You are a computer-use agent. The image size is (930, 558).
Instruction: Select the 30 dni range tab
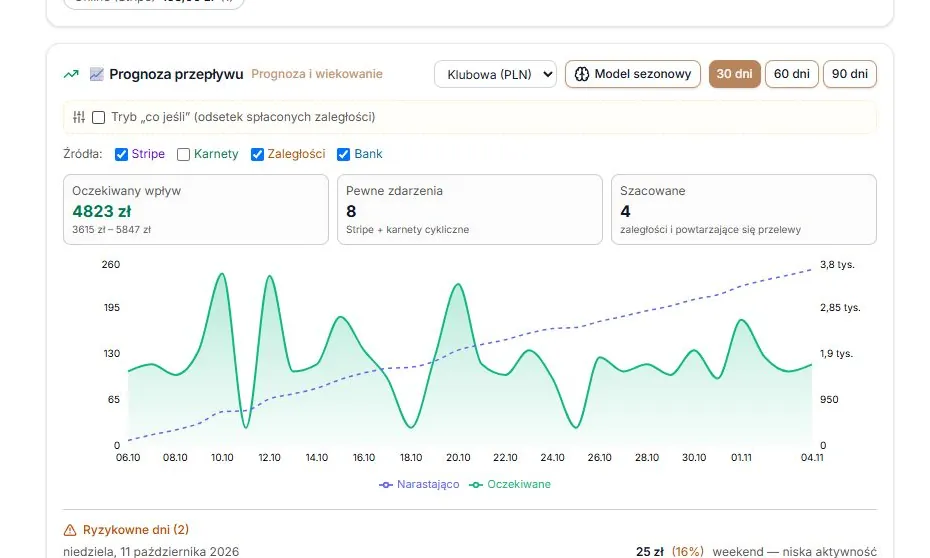coord(734,74)
